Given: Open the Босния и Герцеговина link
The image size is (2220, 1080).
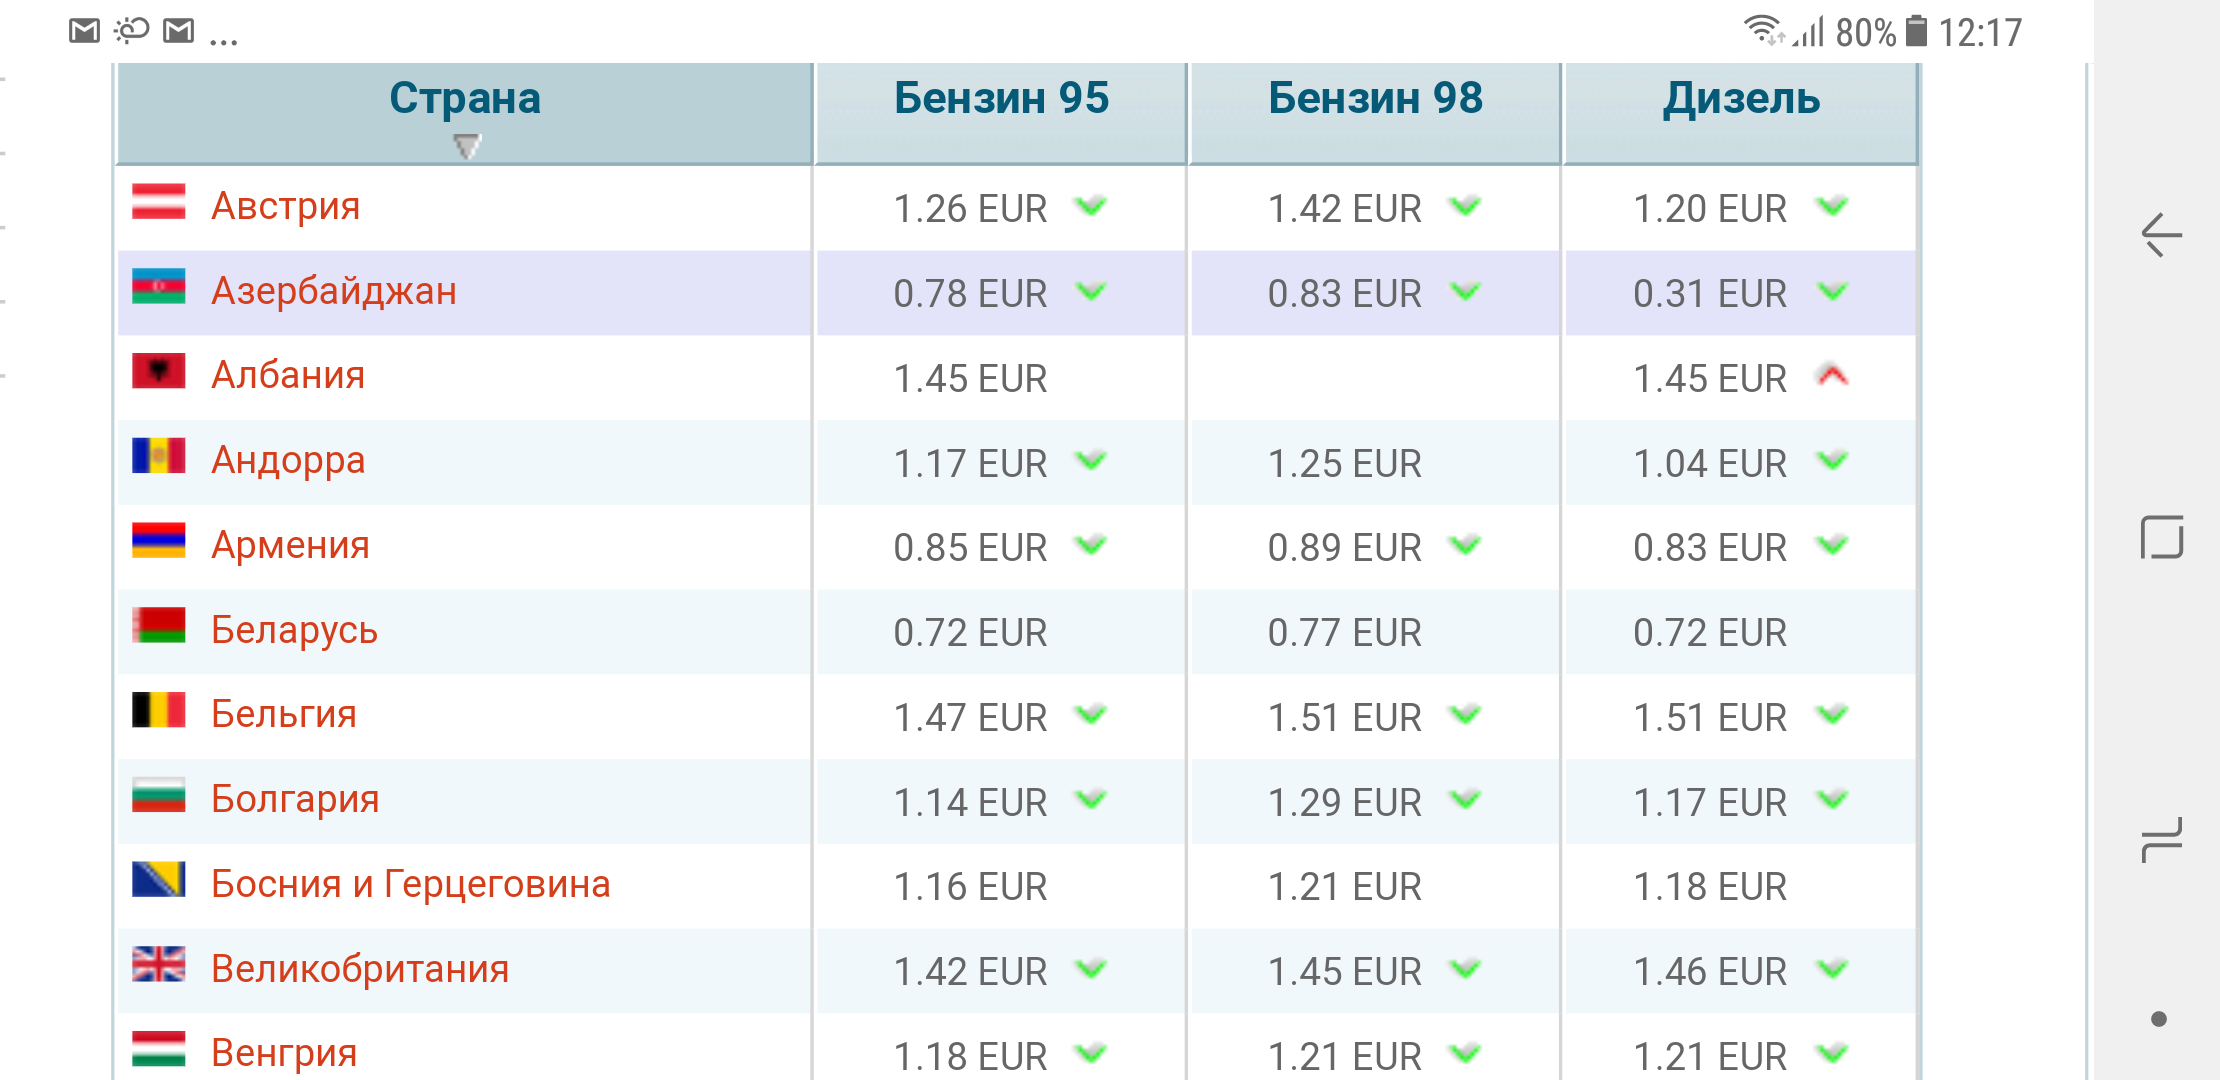Looking at the screenshot, I should (x=410, y=884).
